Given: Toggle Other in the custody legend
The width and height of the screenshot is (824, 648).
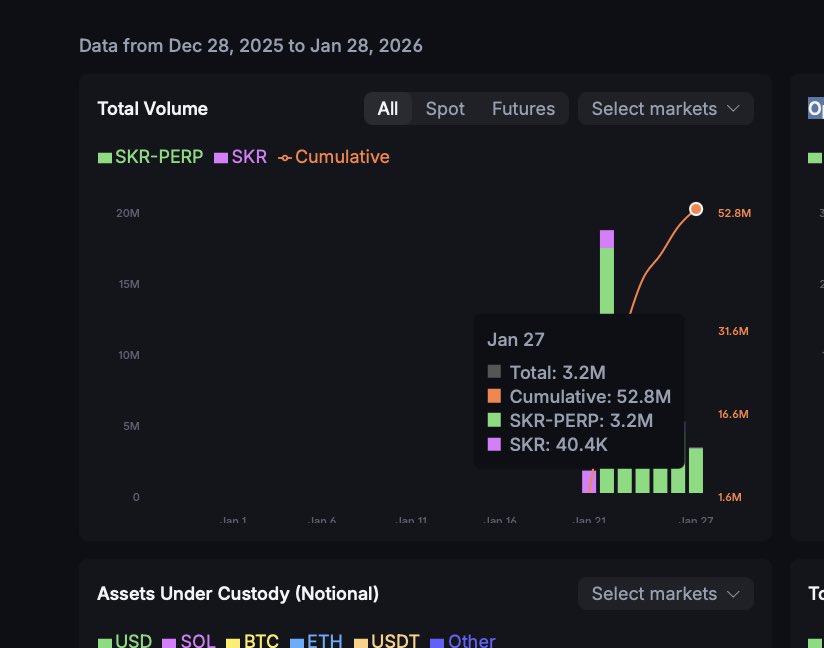Looking at the screenshot, I should 462,641.
